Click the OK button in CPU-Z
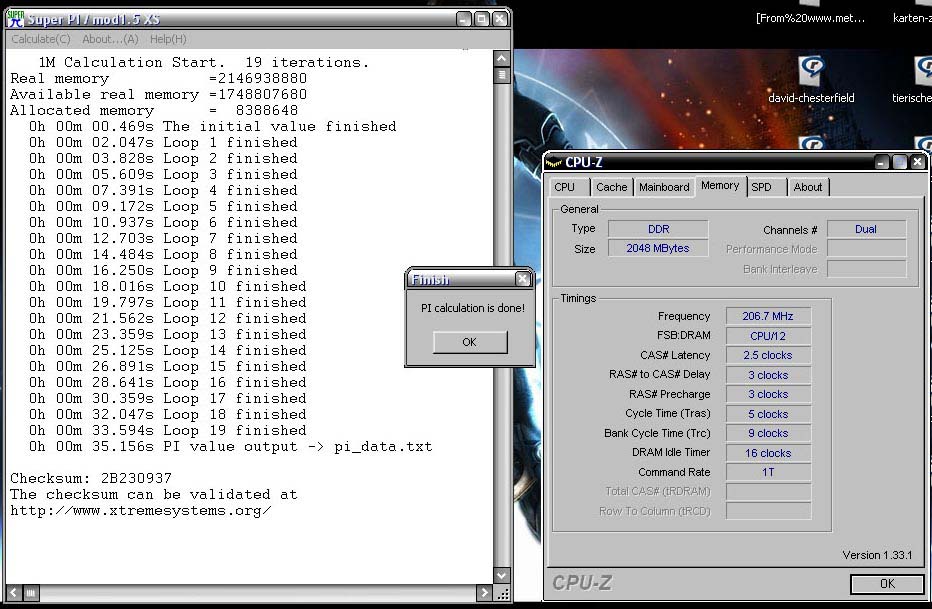Image resolution: width=932 pixels, height=609 pixels. [x=887, y=584]
